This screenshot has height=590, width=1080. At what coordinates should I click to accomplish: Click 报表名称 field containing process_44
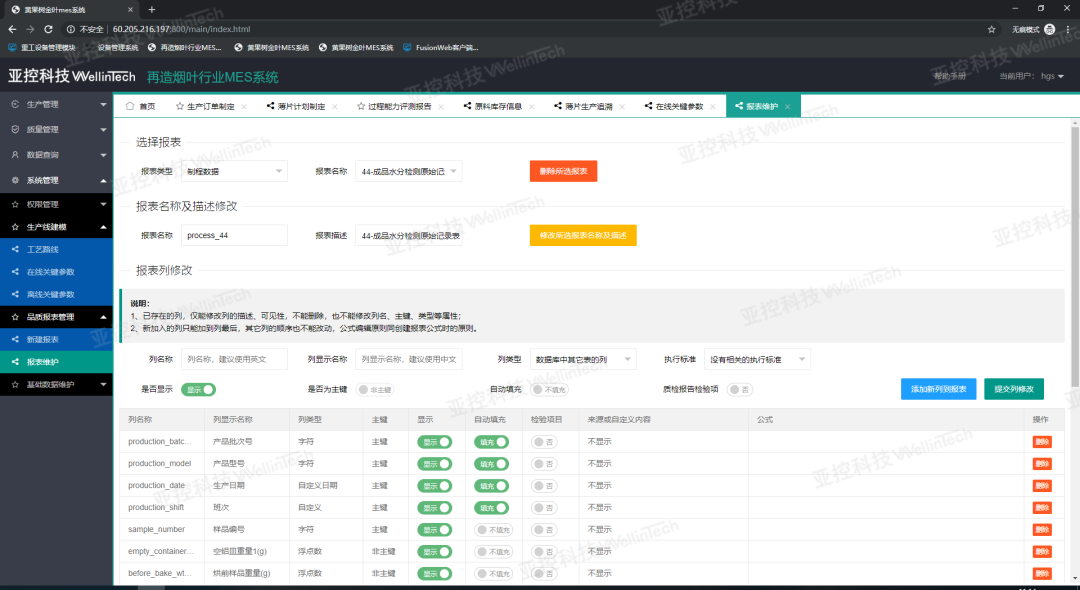(234, 235)
